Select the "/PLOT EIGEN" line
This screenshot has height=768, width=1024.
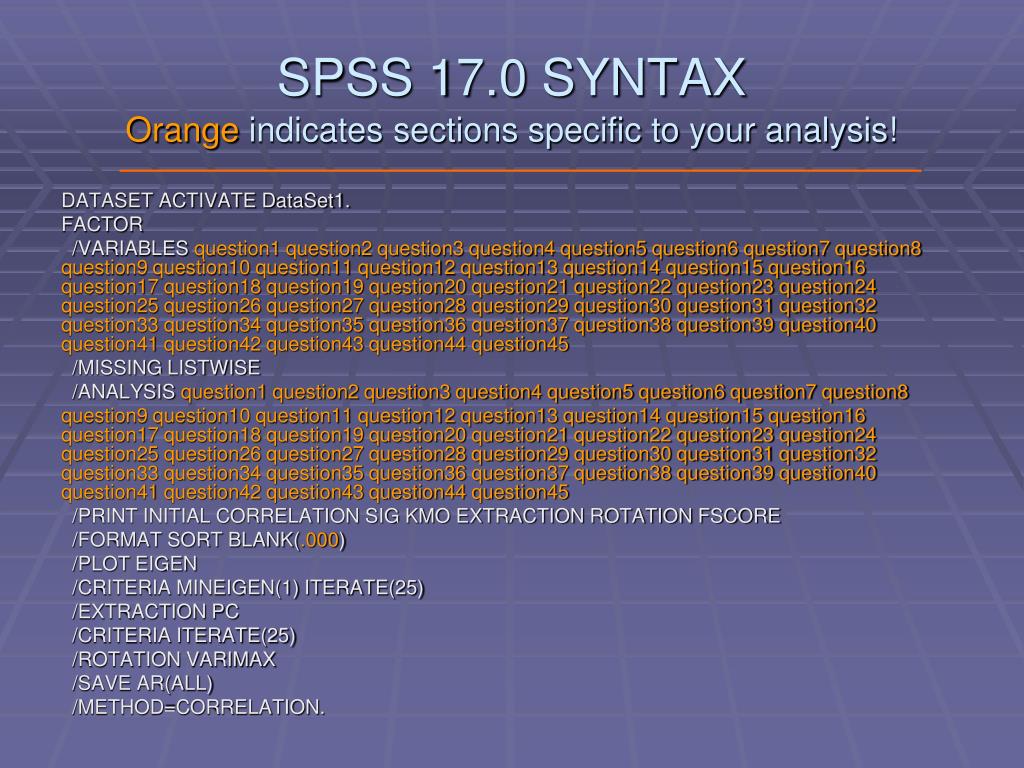[134, 564]
